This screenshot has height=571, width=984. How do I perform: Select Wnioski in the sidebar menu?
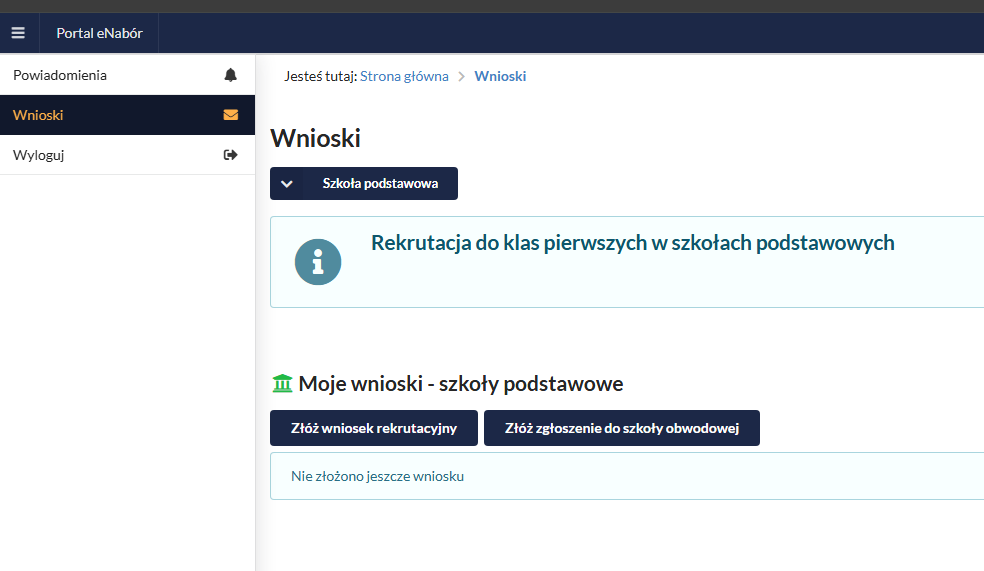tap(38, 115)
